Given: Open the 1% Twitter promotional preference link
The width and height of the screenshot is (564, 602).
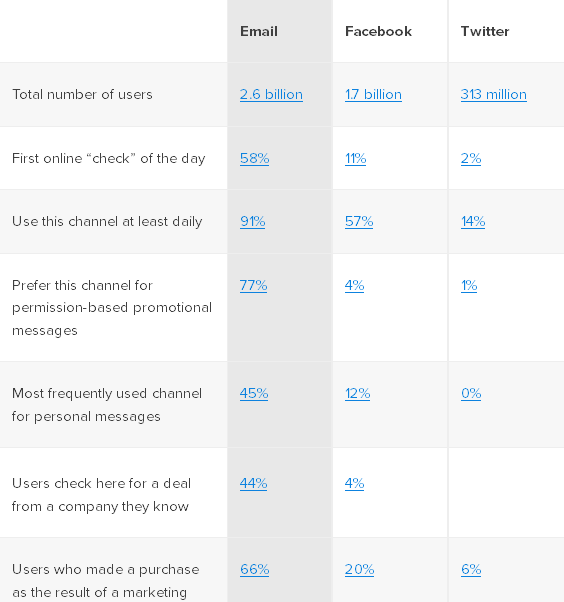Looking at the screenshot, I should click(x=469, y=285).
